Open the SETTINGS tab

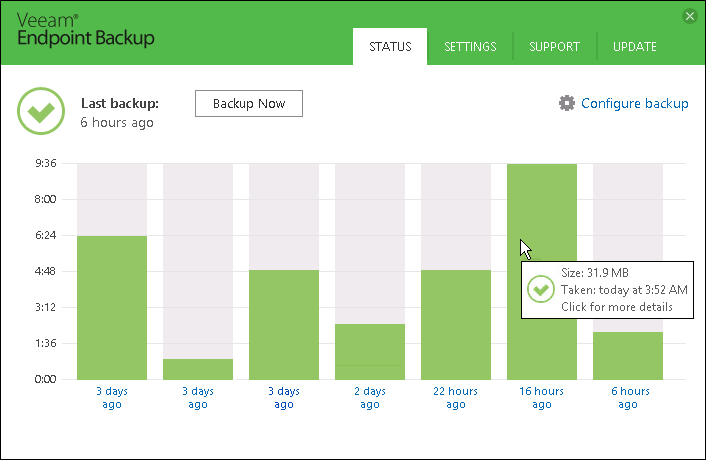[470, 47]
